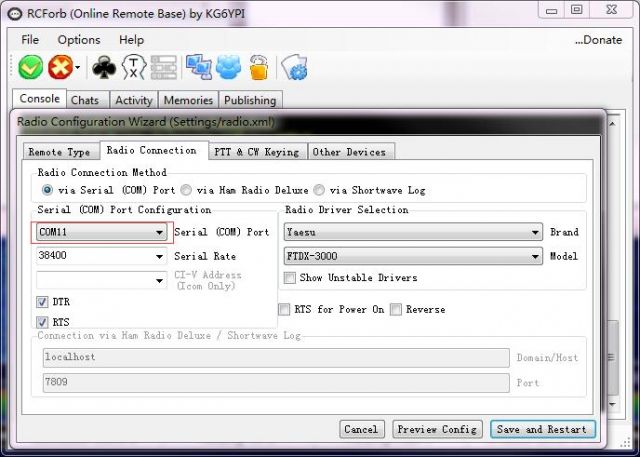Click the red X disconnect icon

click(x=60, y=67)
